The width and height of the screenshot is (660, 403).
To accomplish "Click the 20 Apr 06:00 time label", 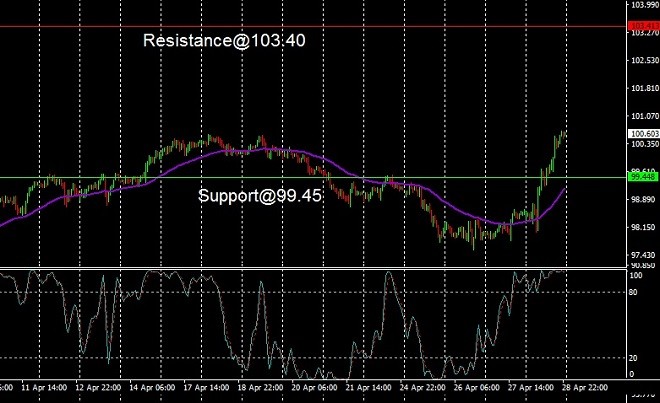I will point(314,387).
